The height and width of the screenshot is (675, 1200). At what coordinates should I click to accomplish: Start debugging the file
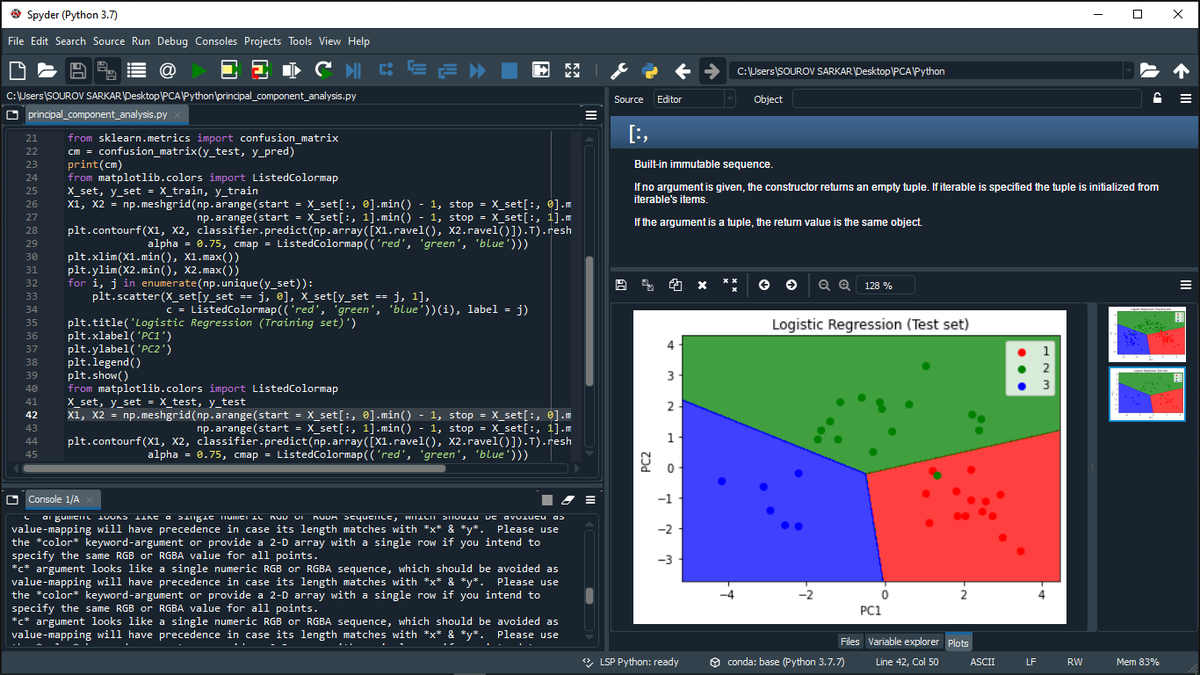tap(353, 71)
